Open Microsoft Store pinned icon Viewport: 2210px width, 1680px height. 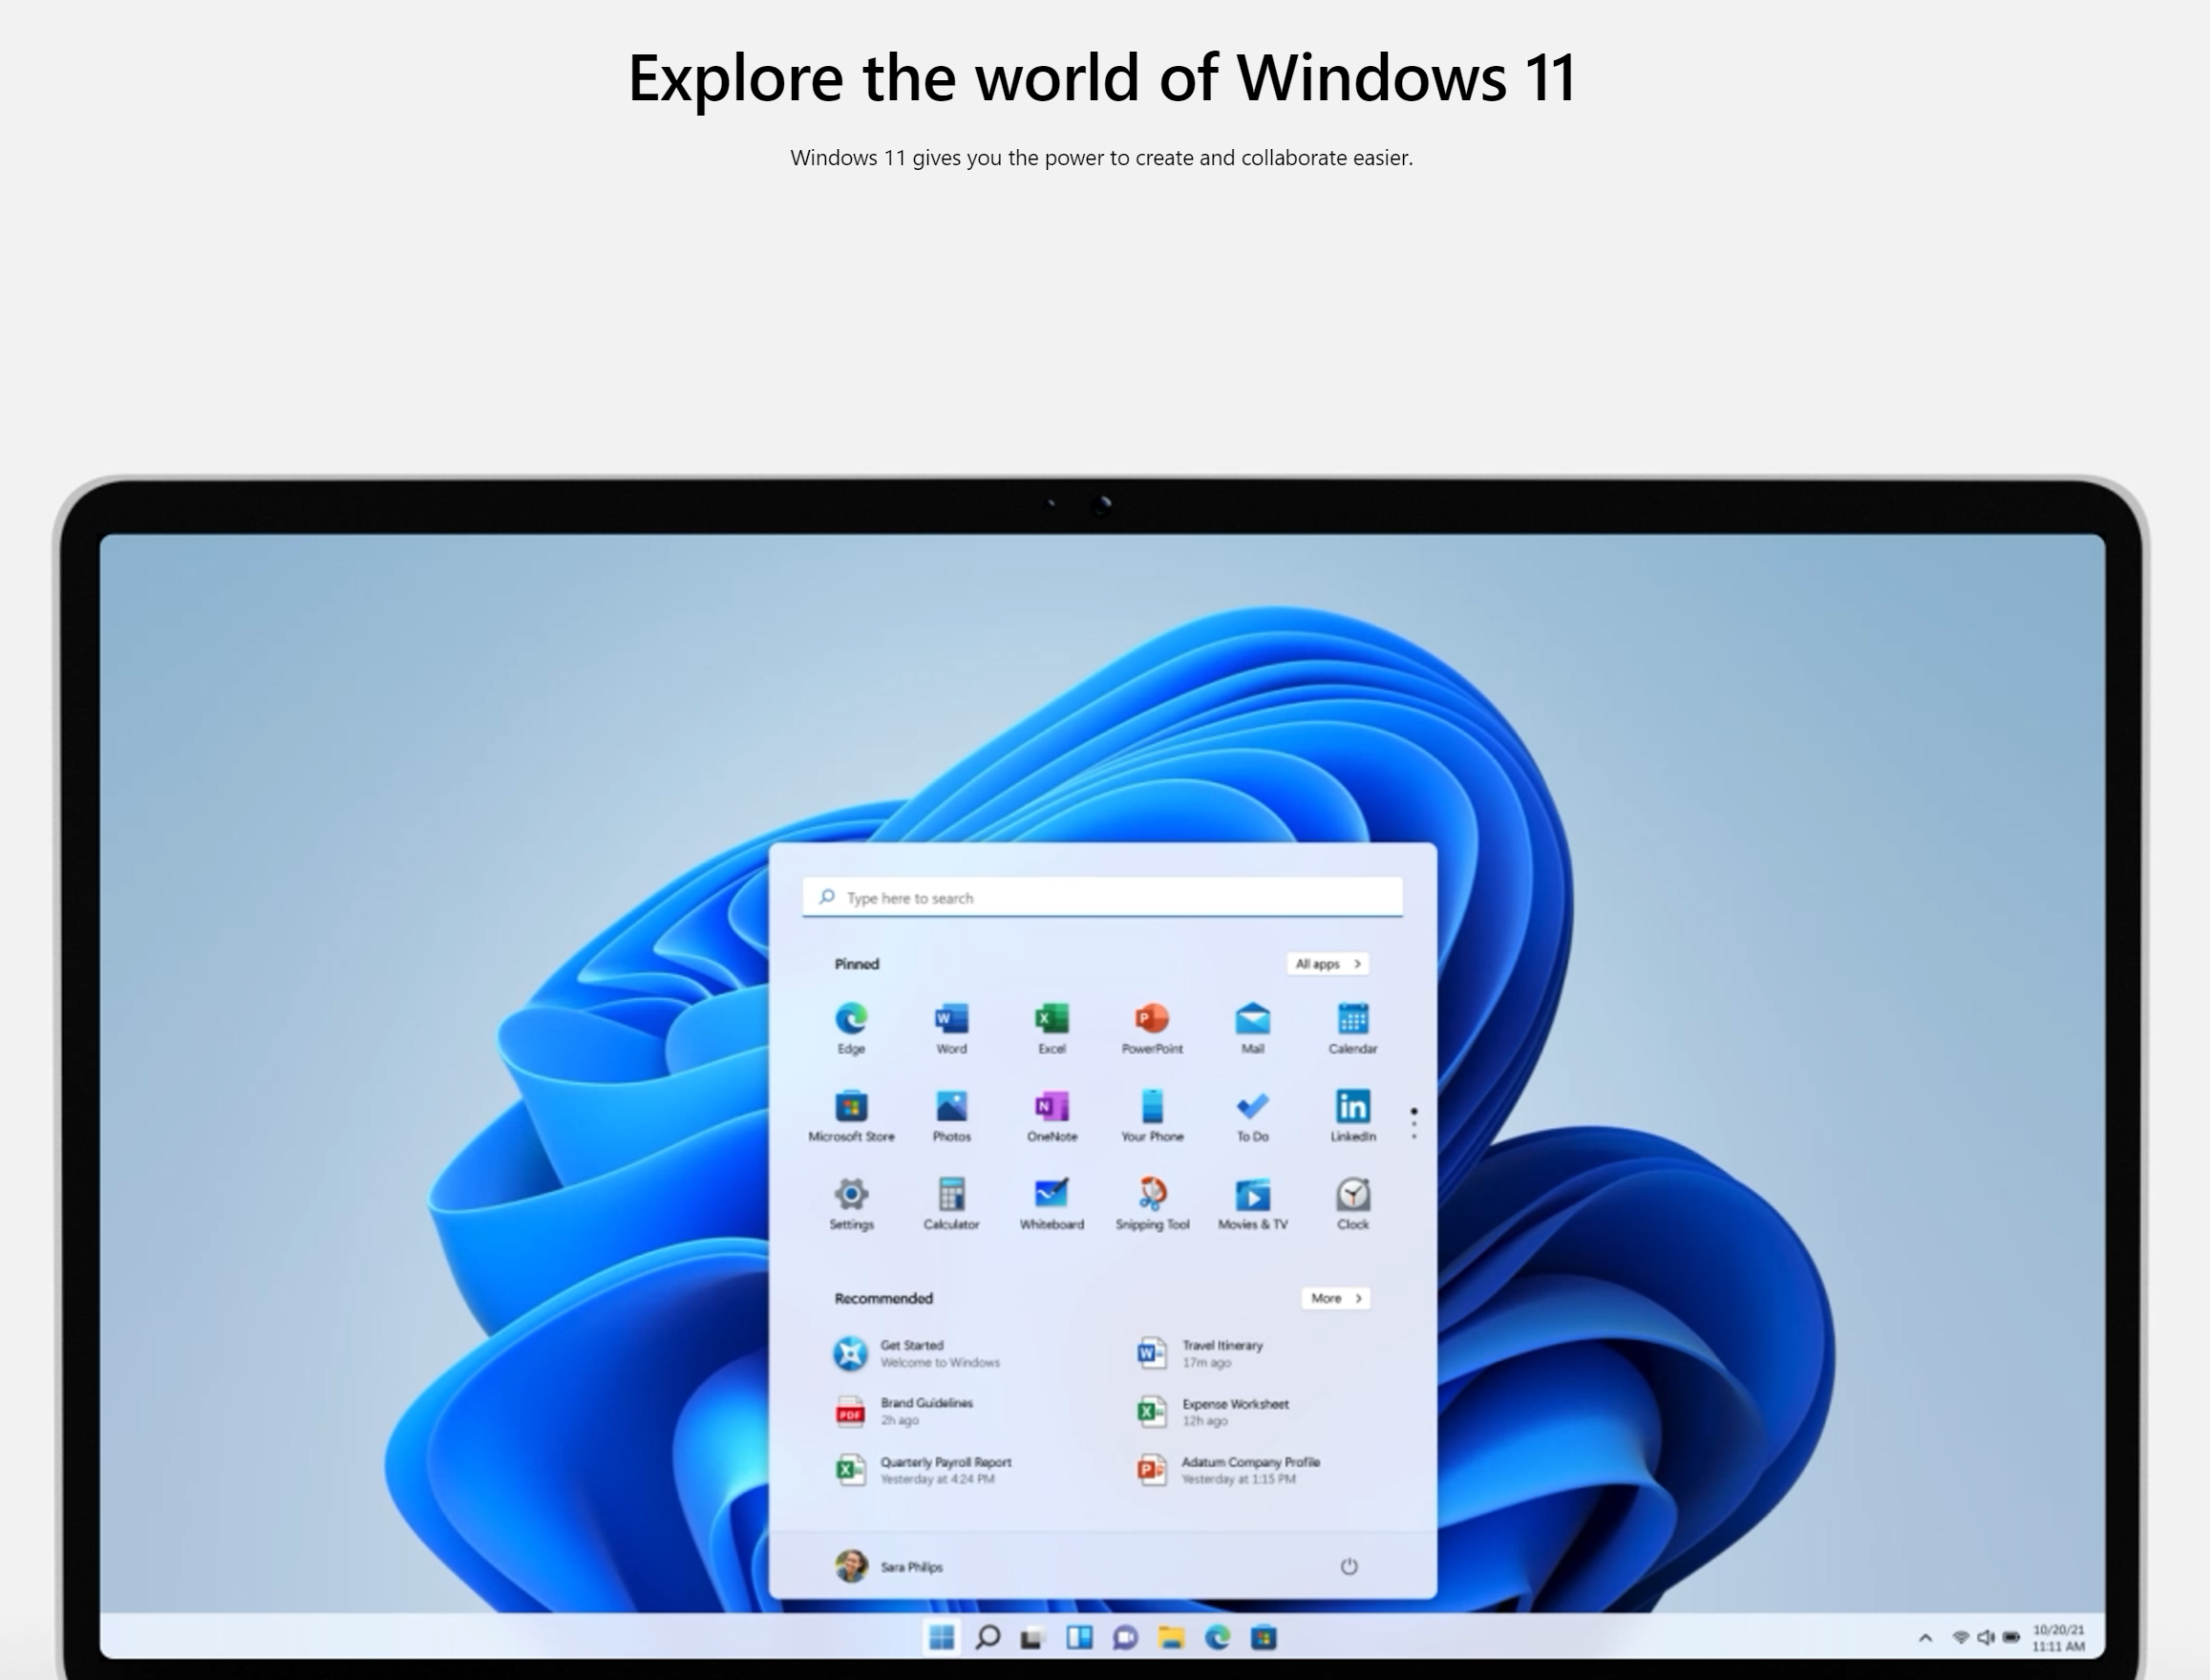click(x=851, y=1115)
